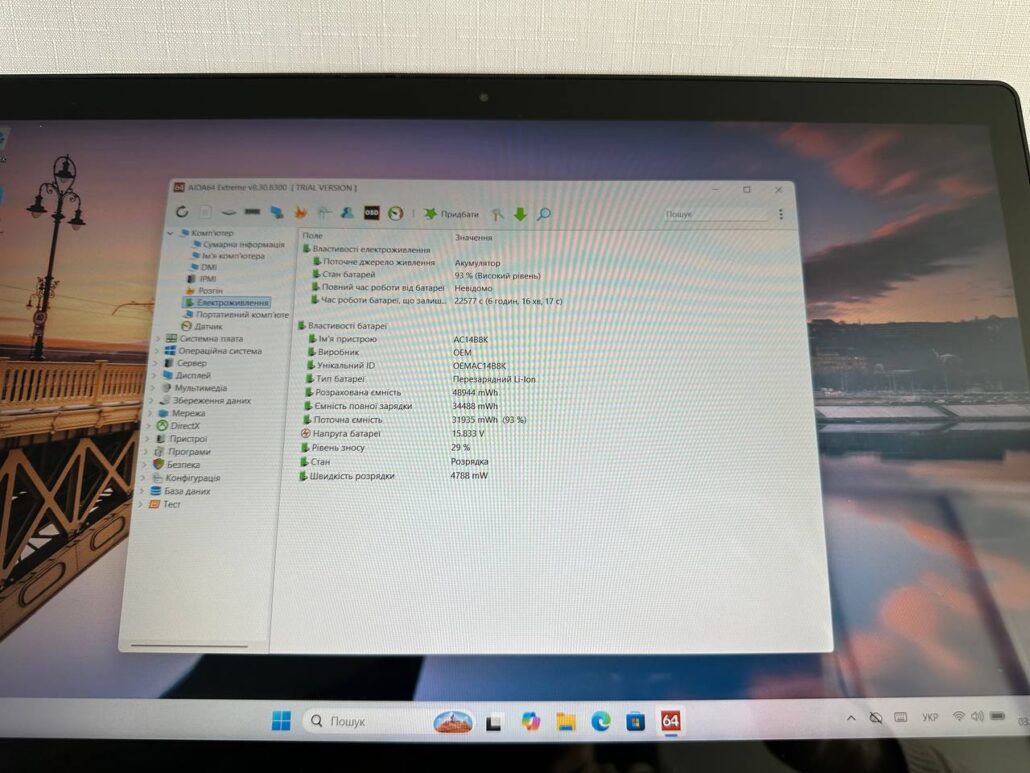1030x773 pixels.
Task: Open the disk benchmark toolbar icon
Action: [228, 212]
